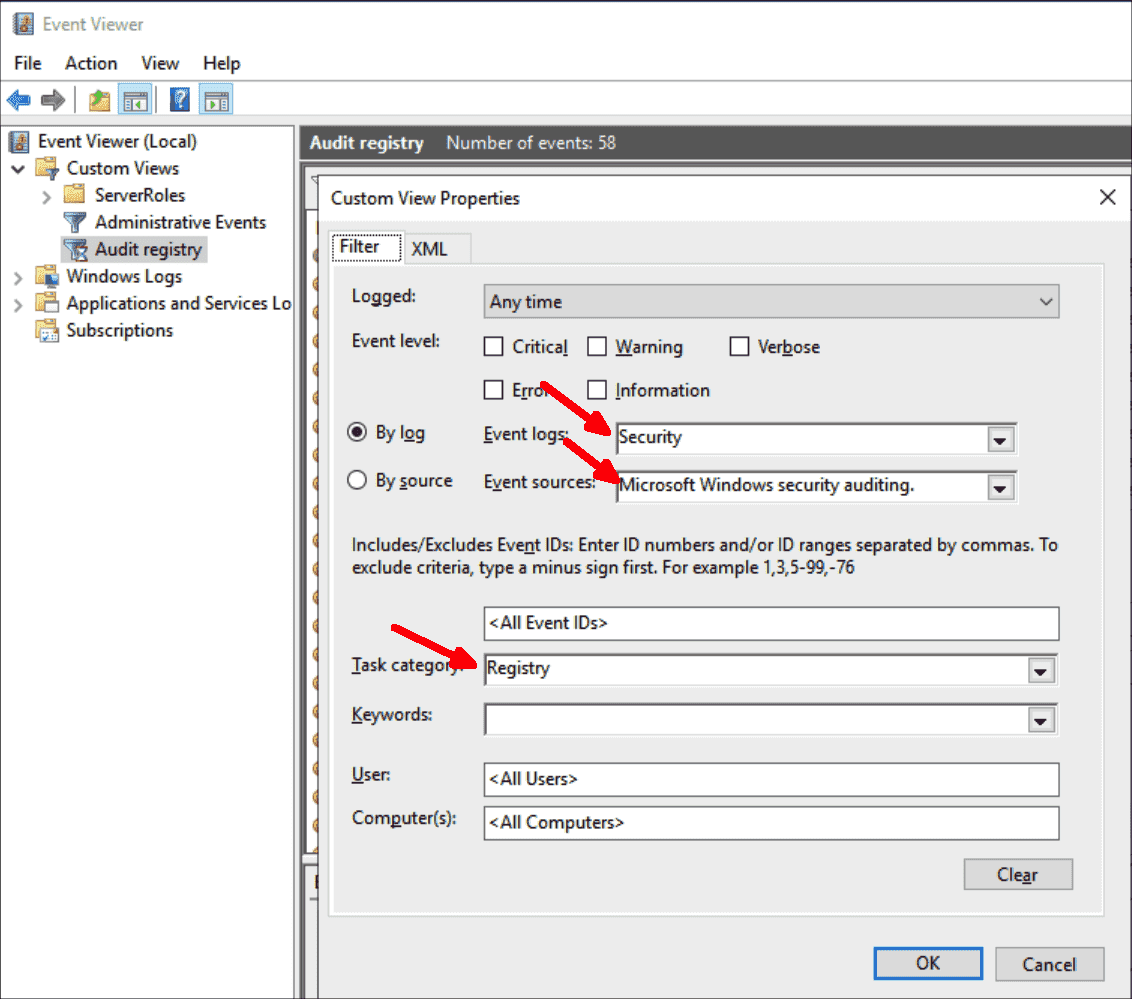Image resolution: width=1132 pixels, height=999 pixels.
Task: Confirm the filter with OK
Action: 927,963
